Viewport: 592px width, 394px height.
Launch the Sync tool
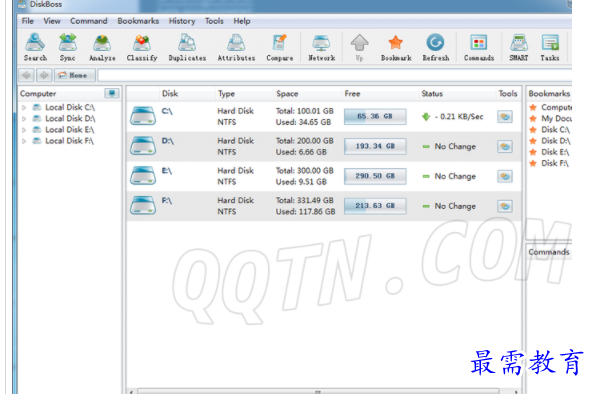(67, 47)
